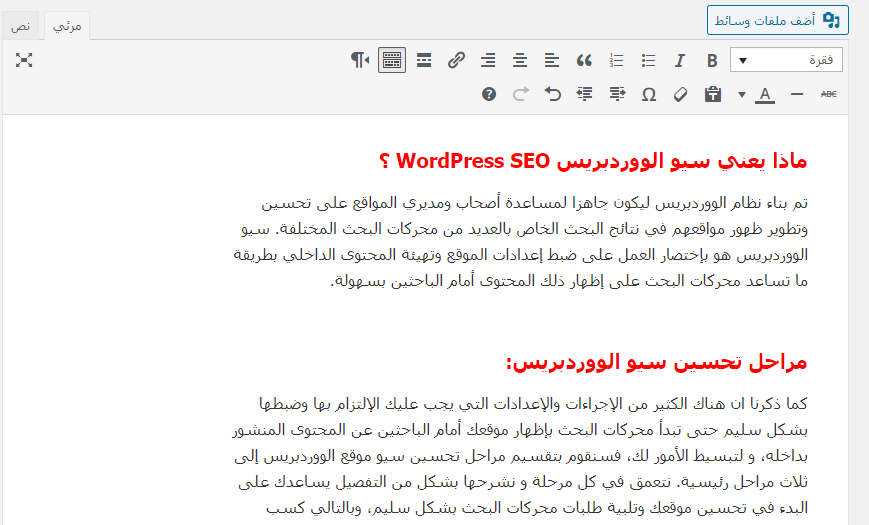Apply the current text color
Screen dimensions: 869x525
tap(765, 94)
